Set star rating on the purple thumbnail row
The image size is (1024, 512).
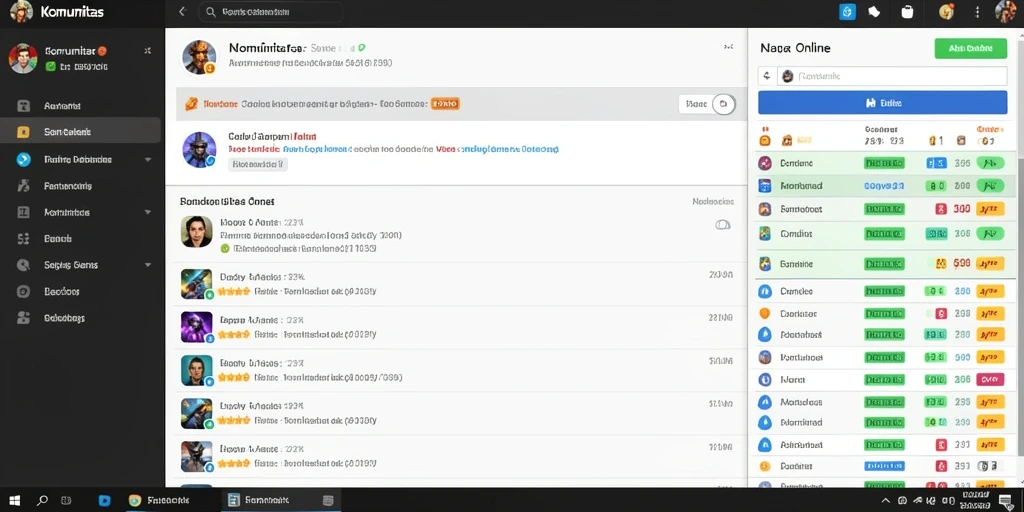coord(234,334)
